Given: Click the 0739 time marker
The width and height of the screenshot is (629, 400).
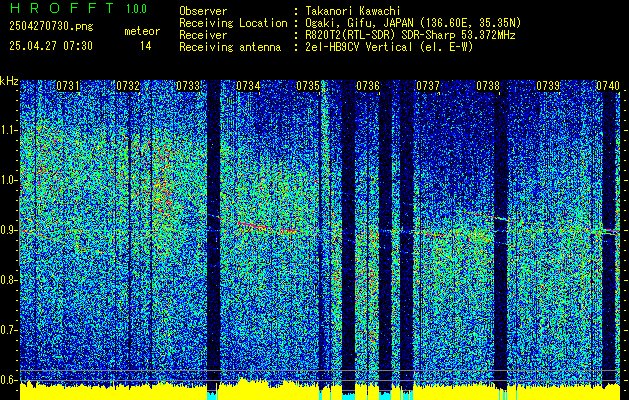Looking at the screenshot, I should [x=548, y=86].
